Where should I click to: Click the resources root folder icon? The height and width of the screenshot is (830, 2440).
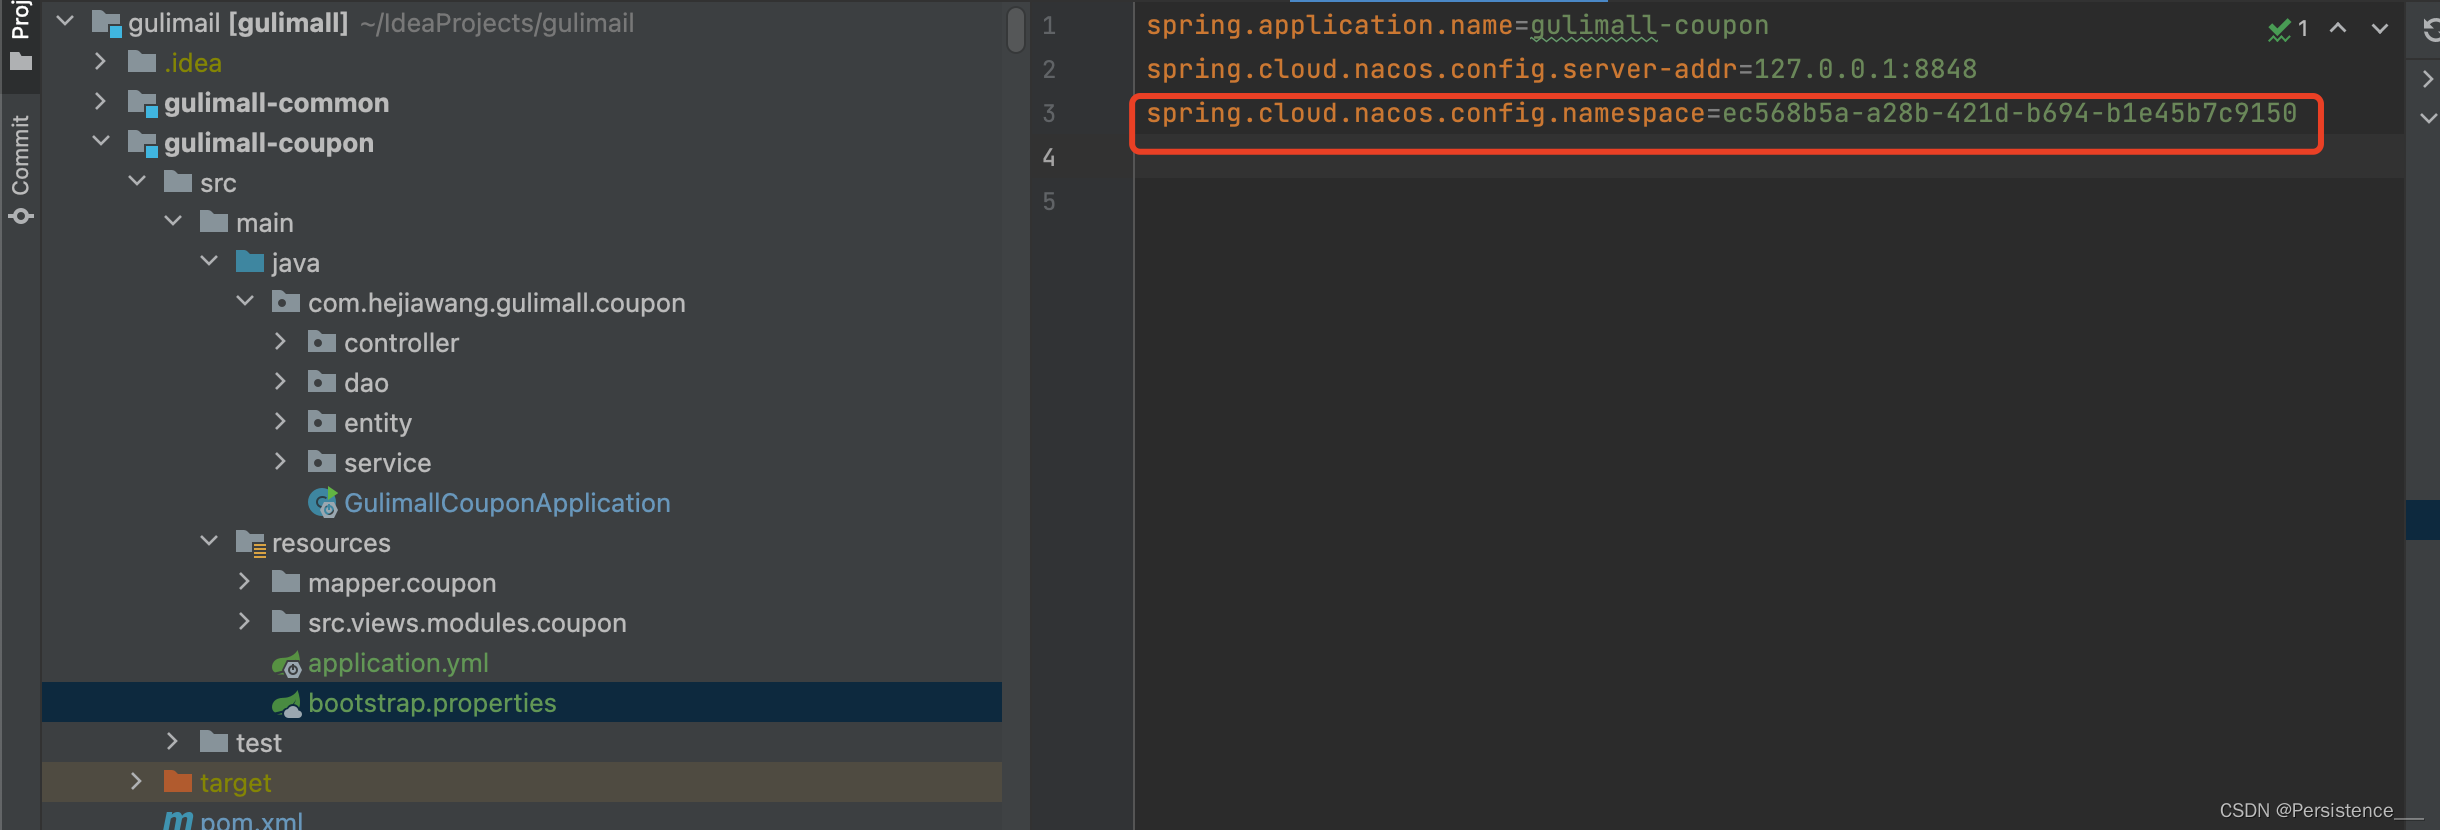click(250, 543)
